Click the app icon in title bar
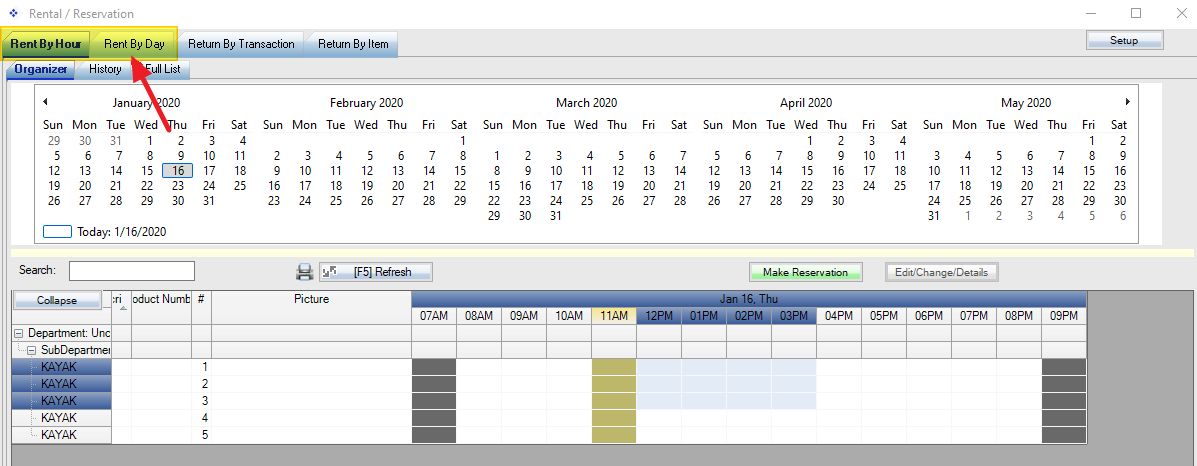Image resolution: width=1197 pixels, height=466 pixels. (13, 13)
